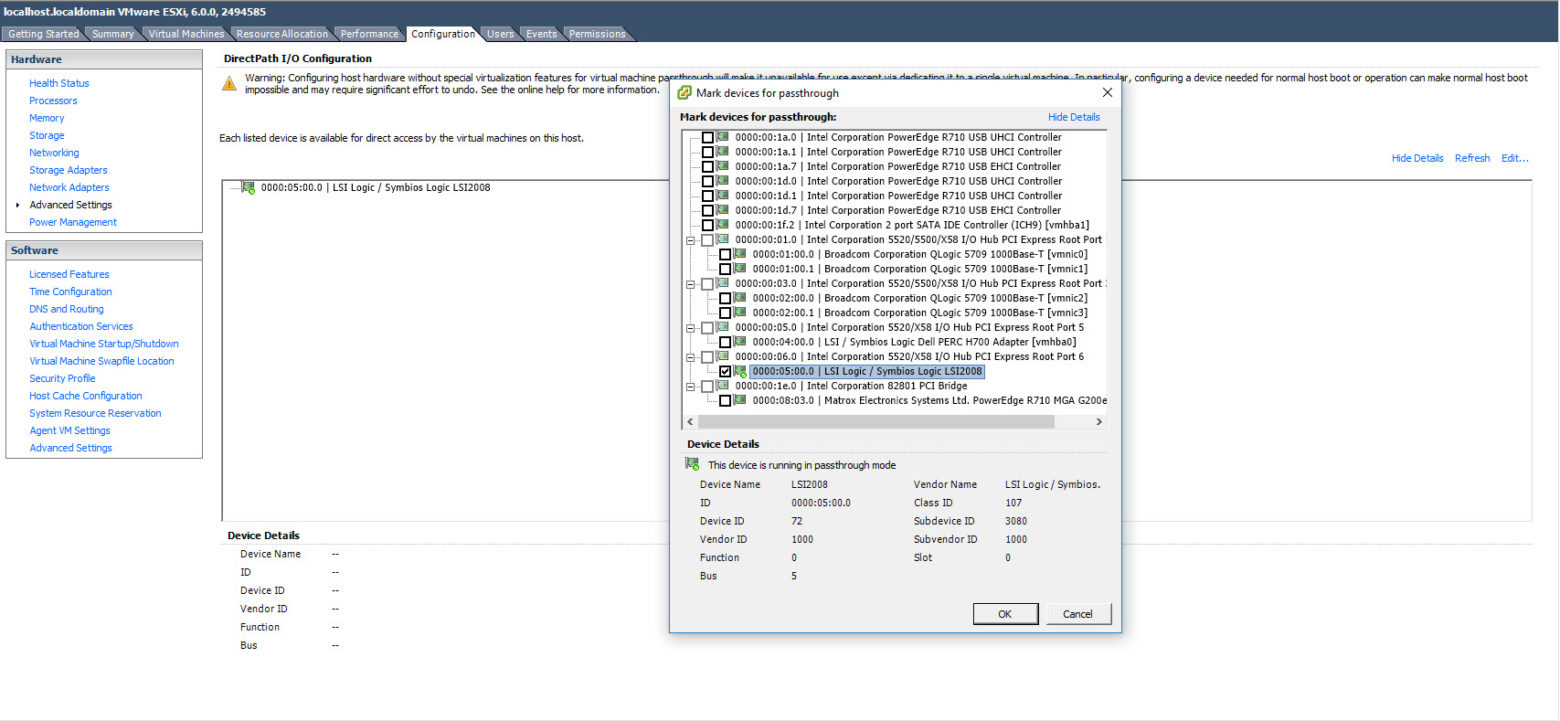Viewport: 1560px width, 721px height.
Task: Click the PERC H700 Adapter vmhba0 device icon
Action: tap(741, 342)
